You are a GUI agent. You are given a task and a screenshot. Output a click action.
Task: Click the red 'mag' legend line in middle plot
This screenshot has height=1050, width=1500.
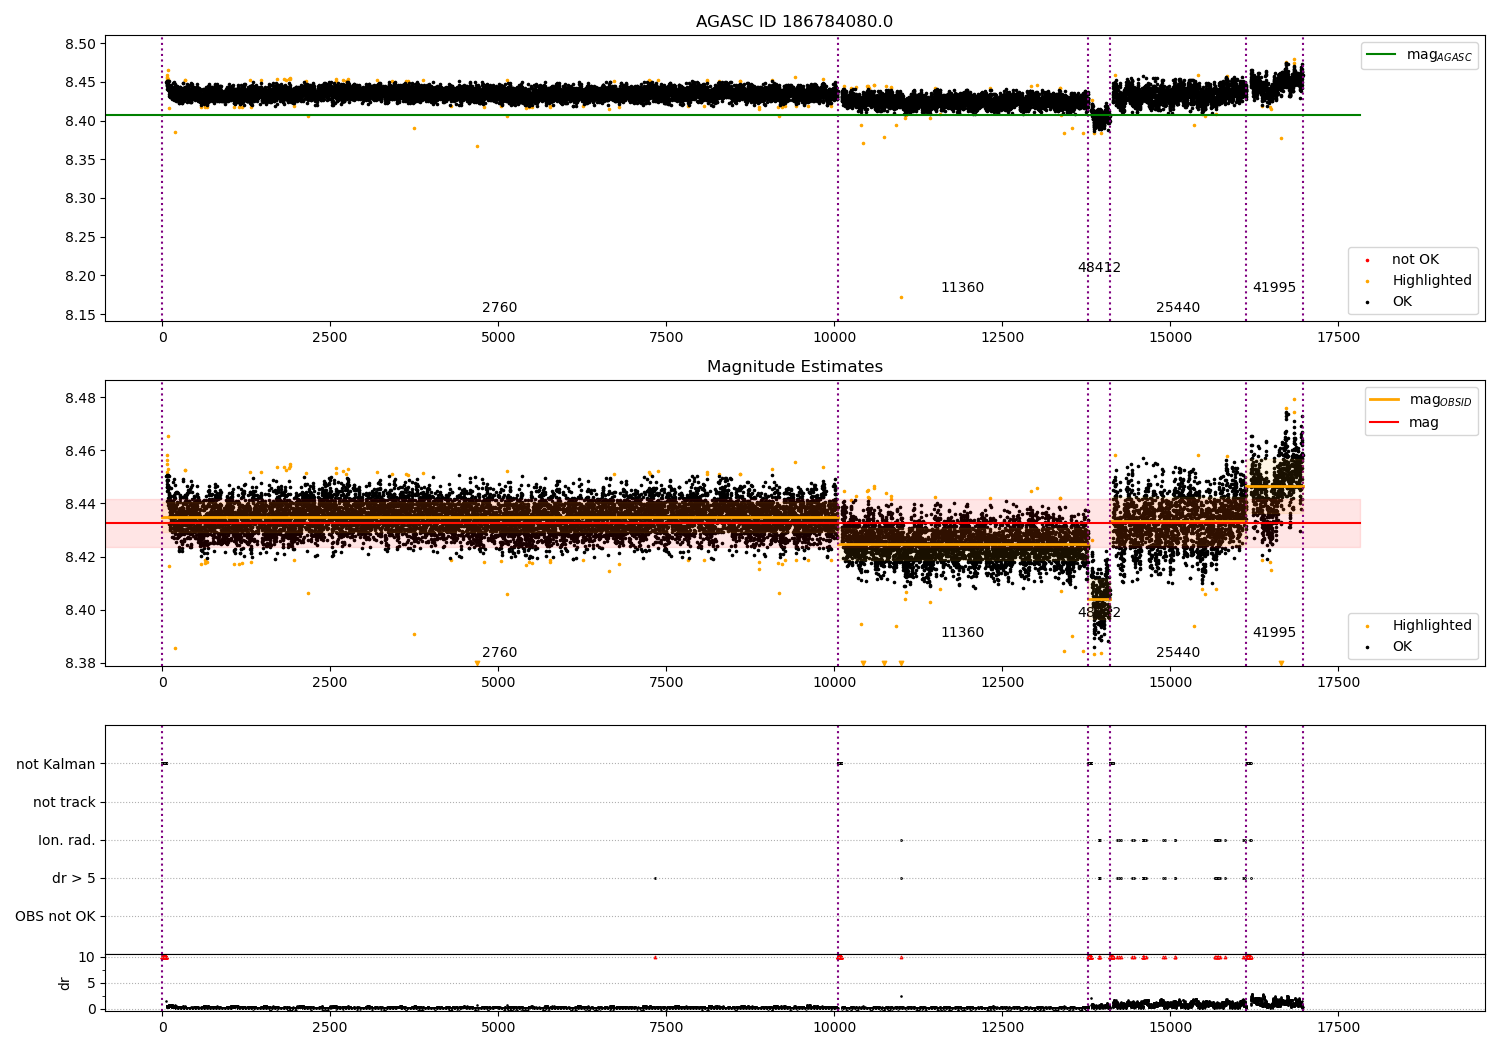click(x=1384, y=423)
